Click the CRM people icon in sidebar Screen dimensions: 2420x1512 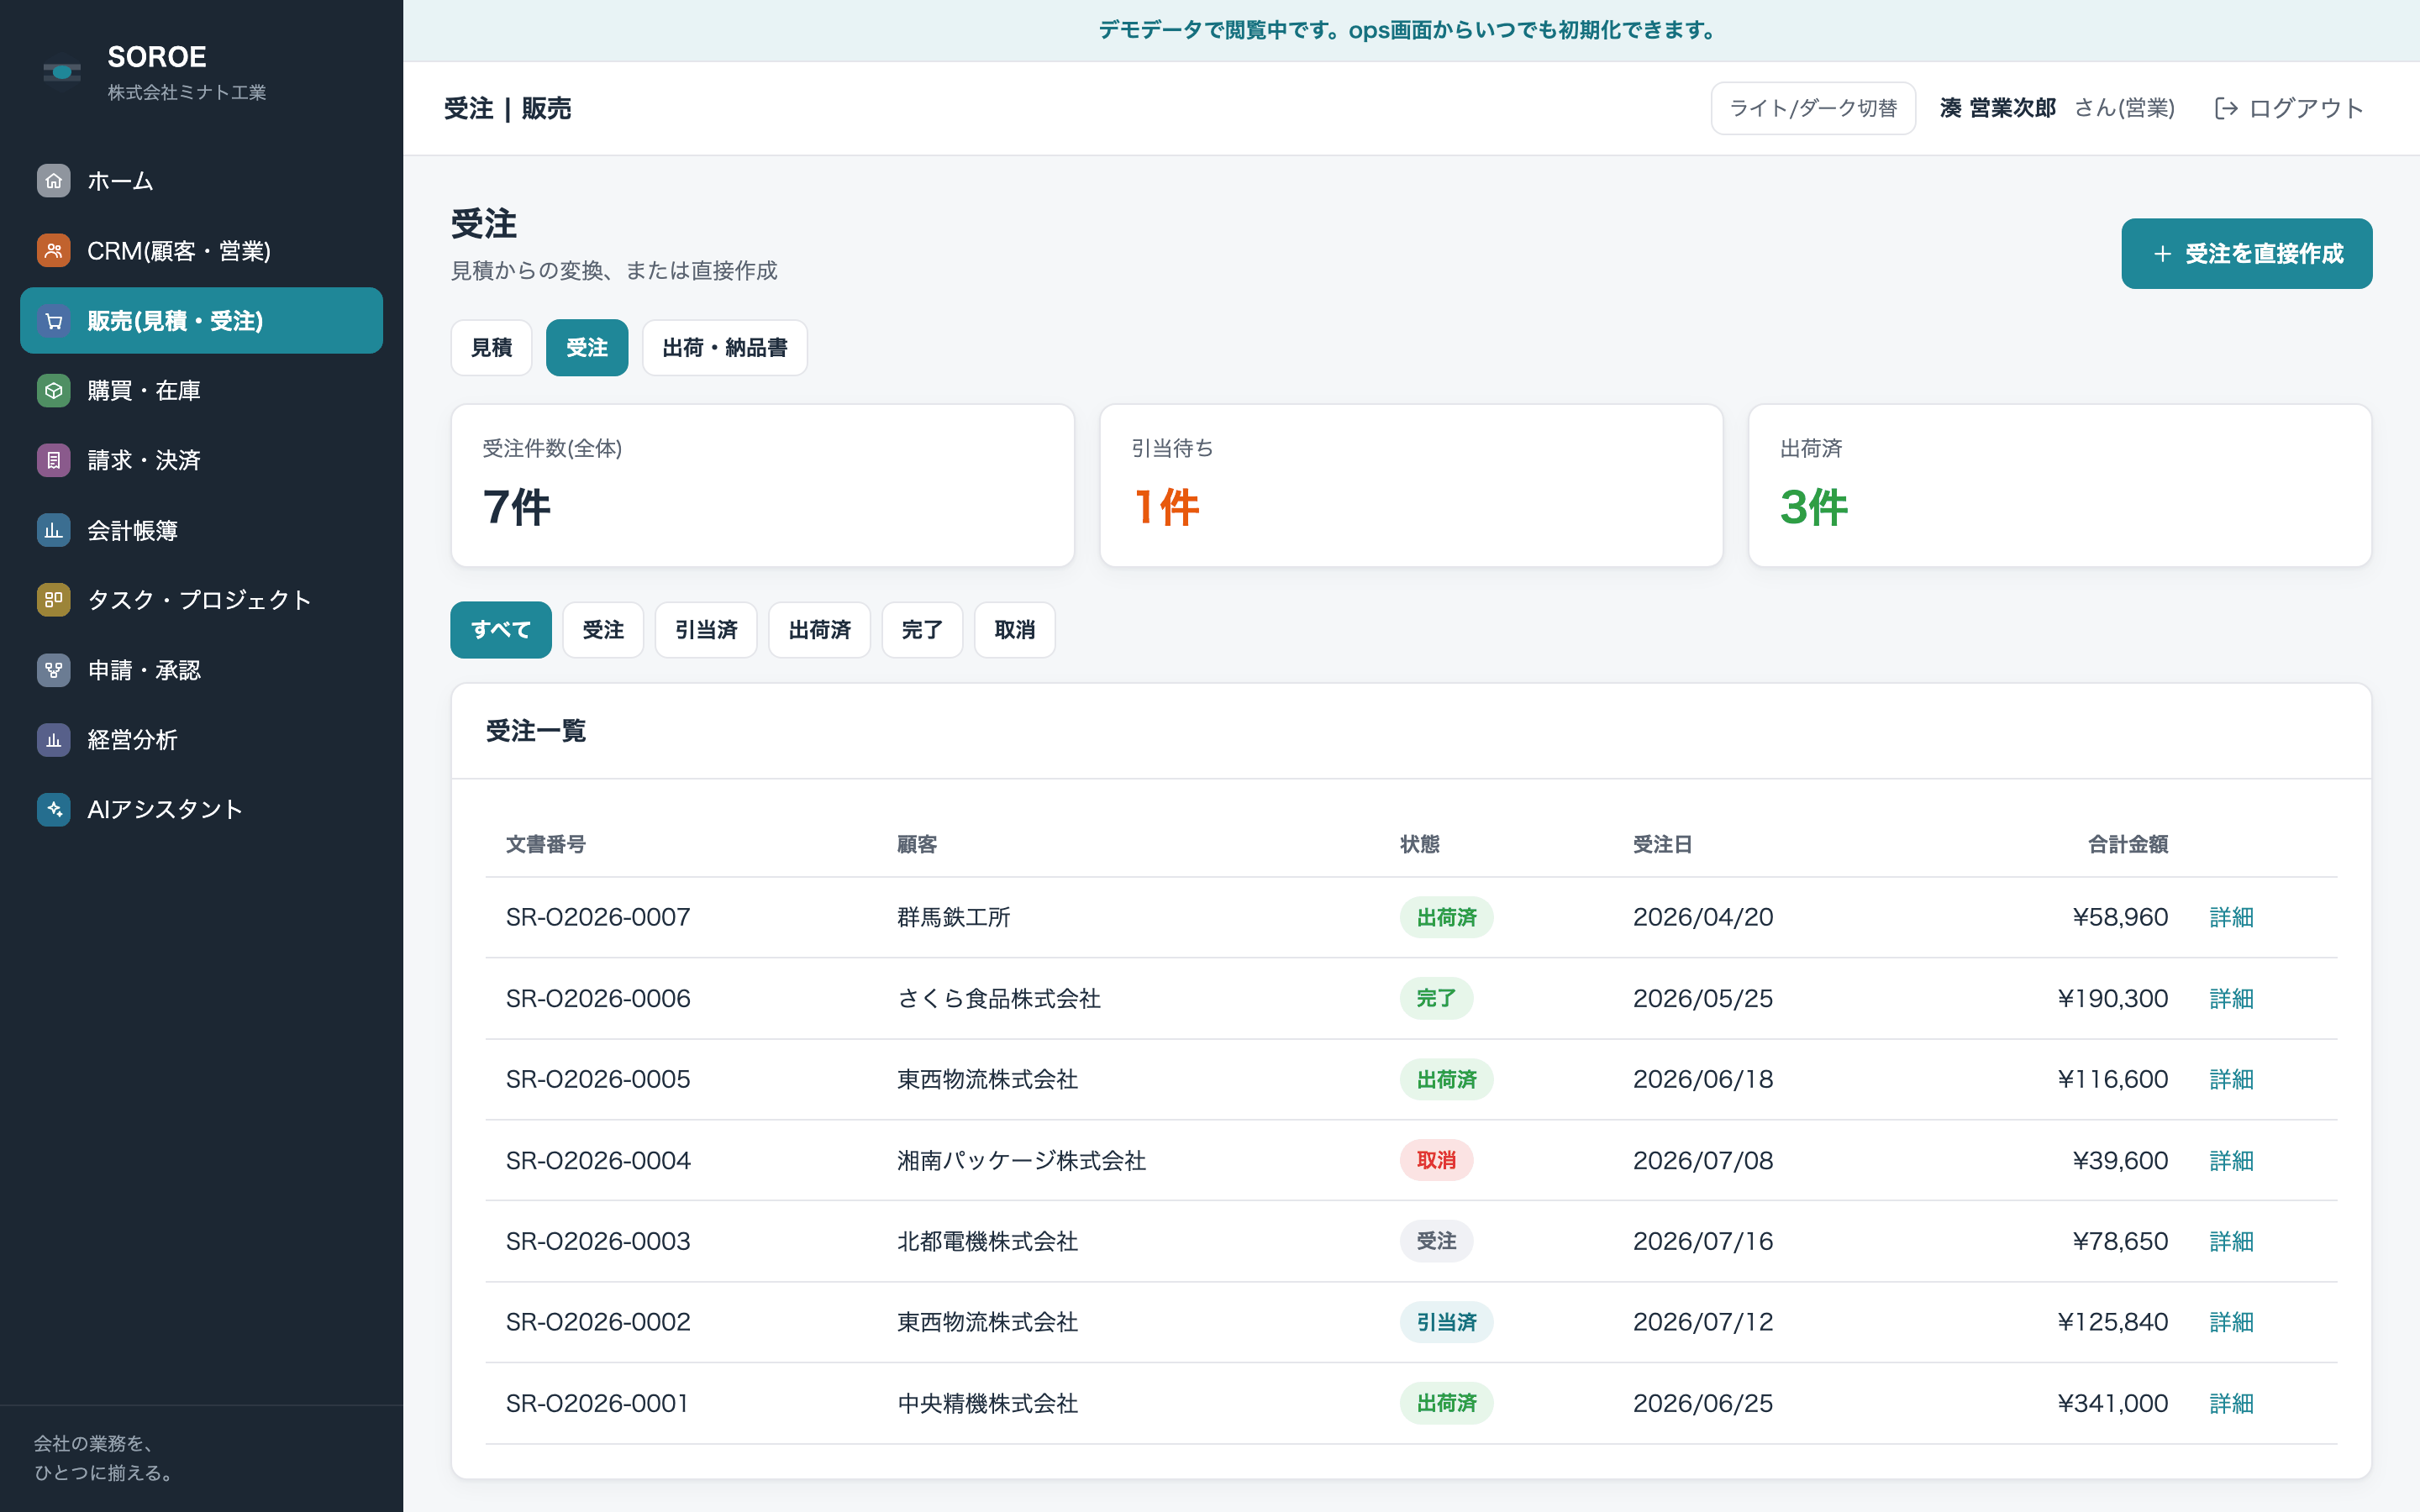pos(54,251)
